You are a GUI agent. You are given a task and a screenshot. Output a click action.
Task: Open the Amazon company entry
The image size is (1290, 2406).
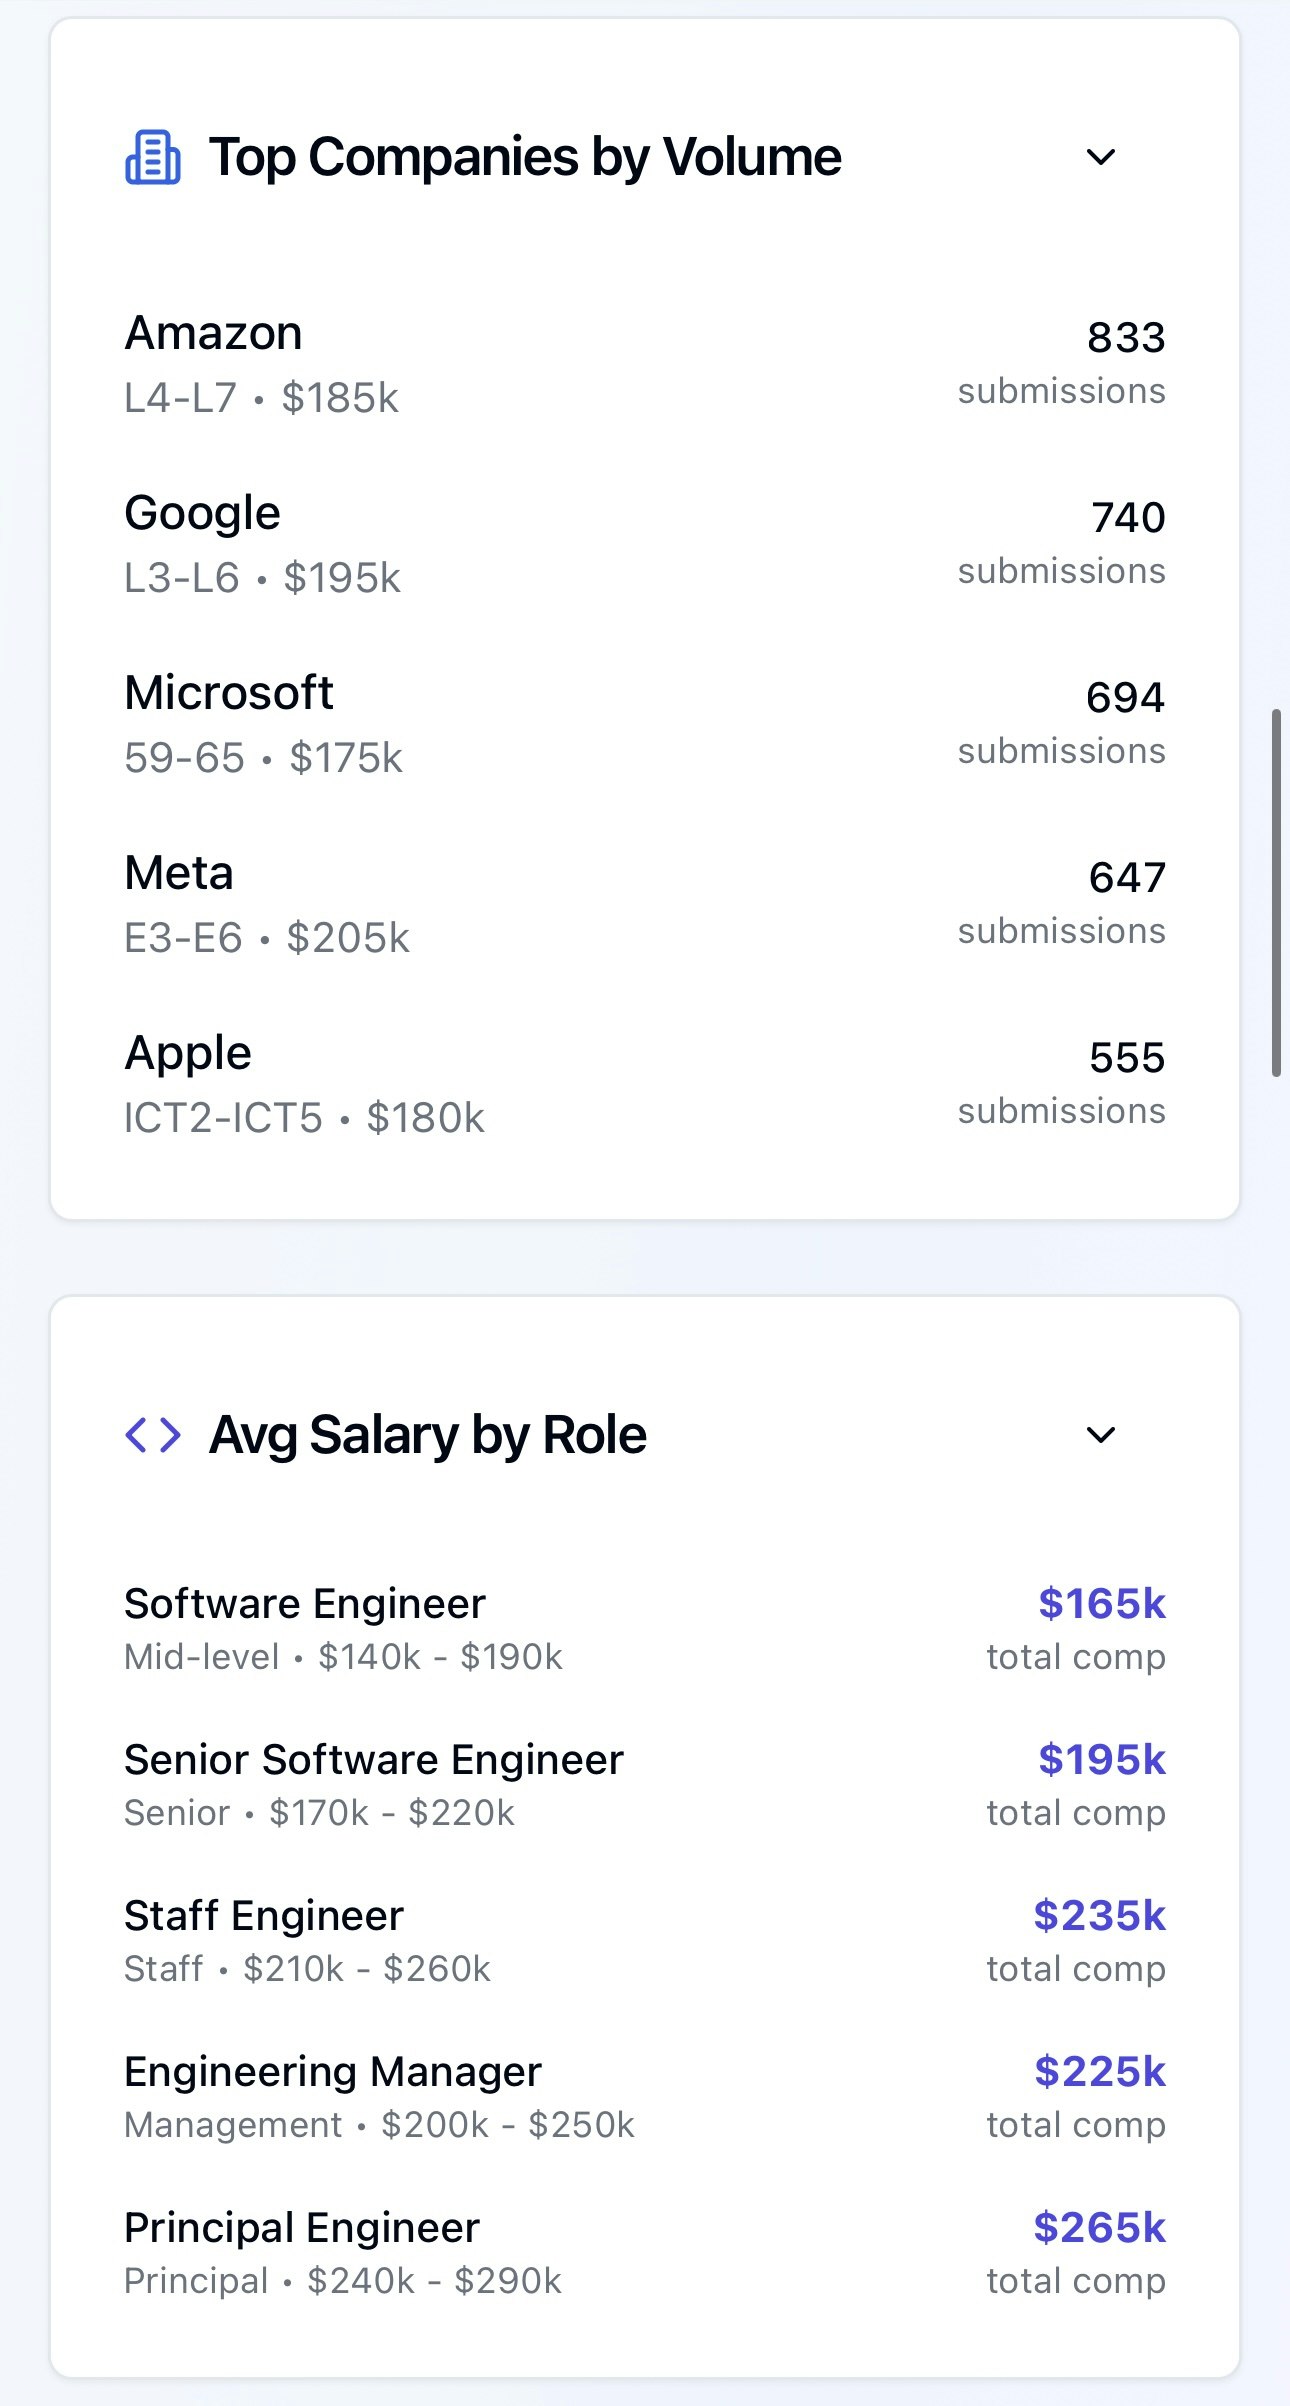point(645,363)
